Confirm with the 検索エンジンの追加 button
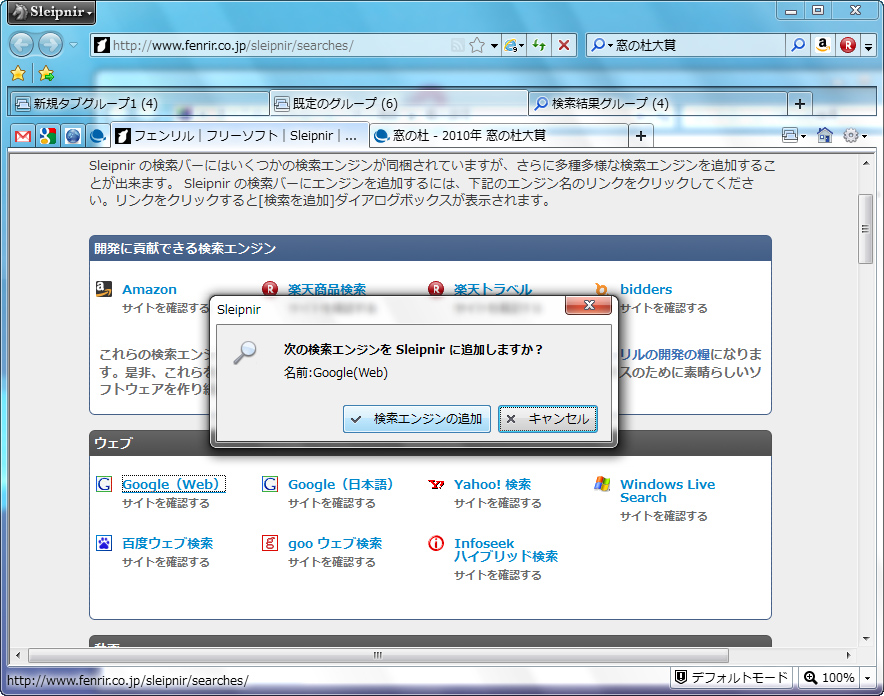 [x=416, y=420]
